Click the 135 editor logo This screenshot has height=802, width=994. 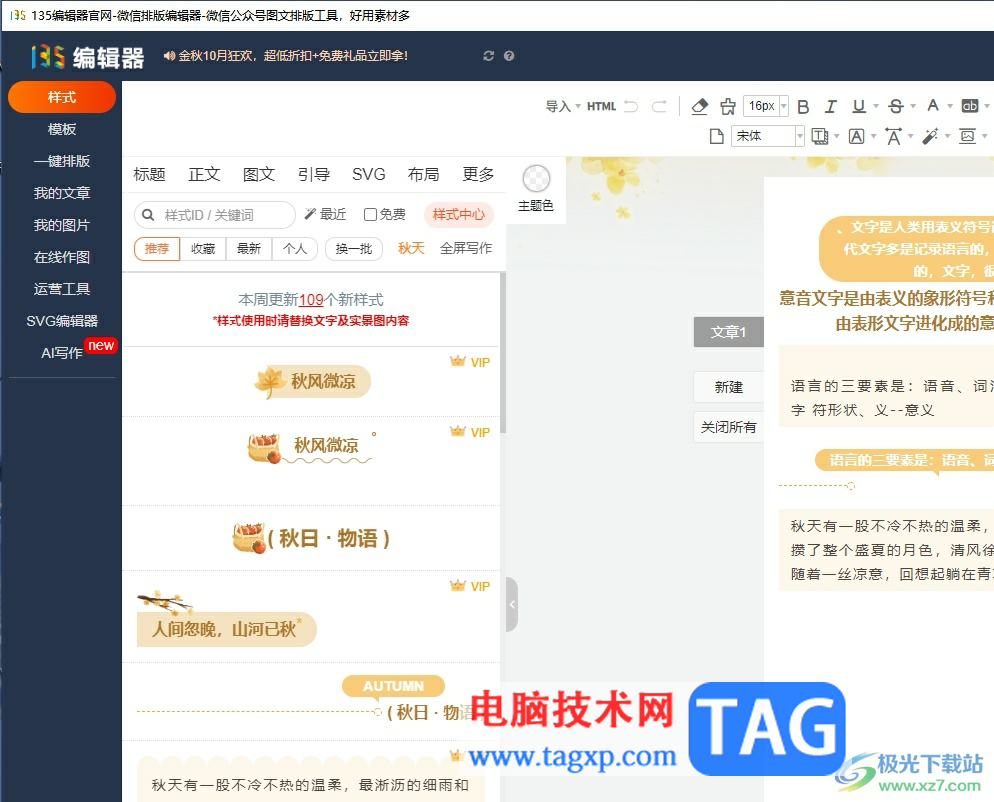pyautogui.click(x=87, y=57)
